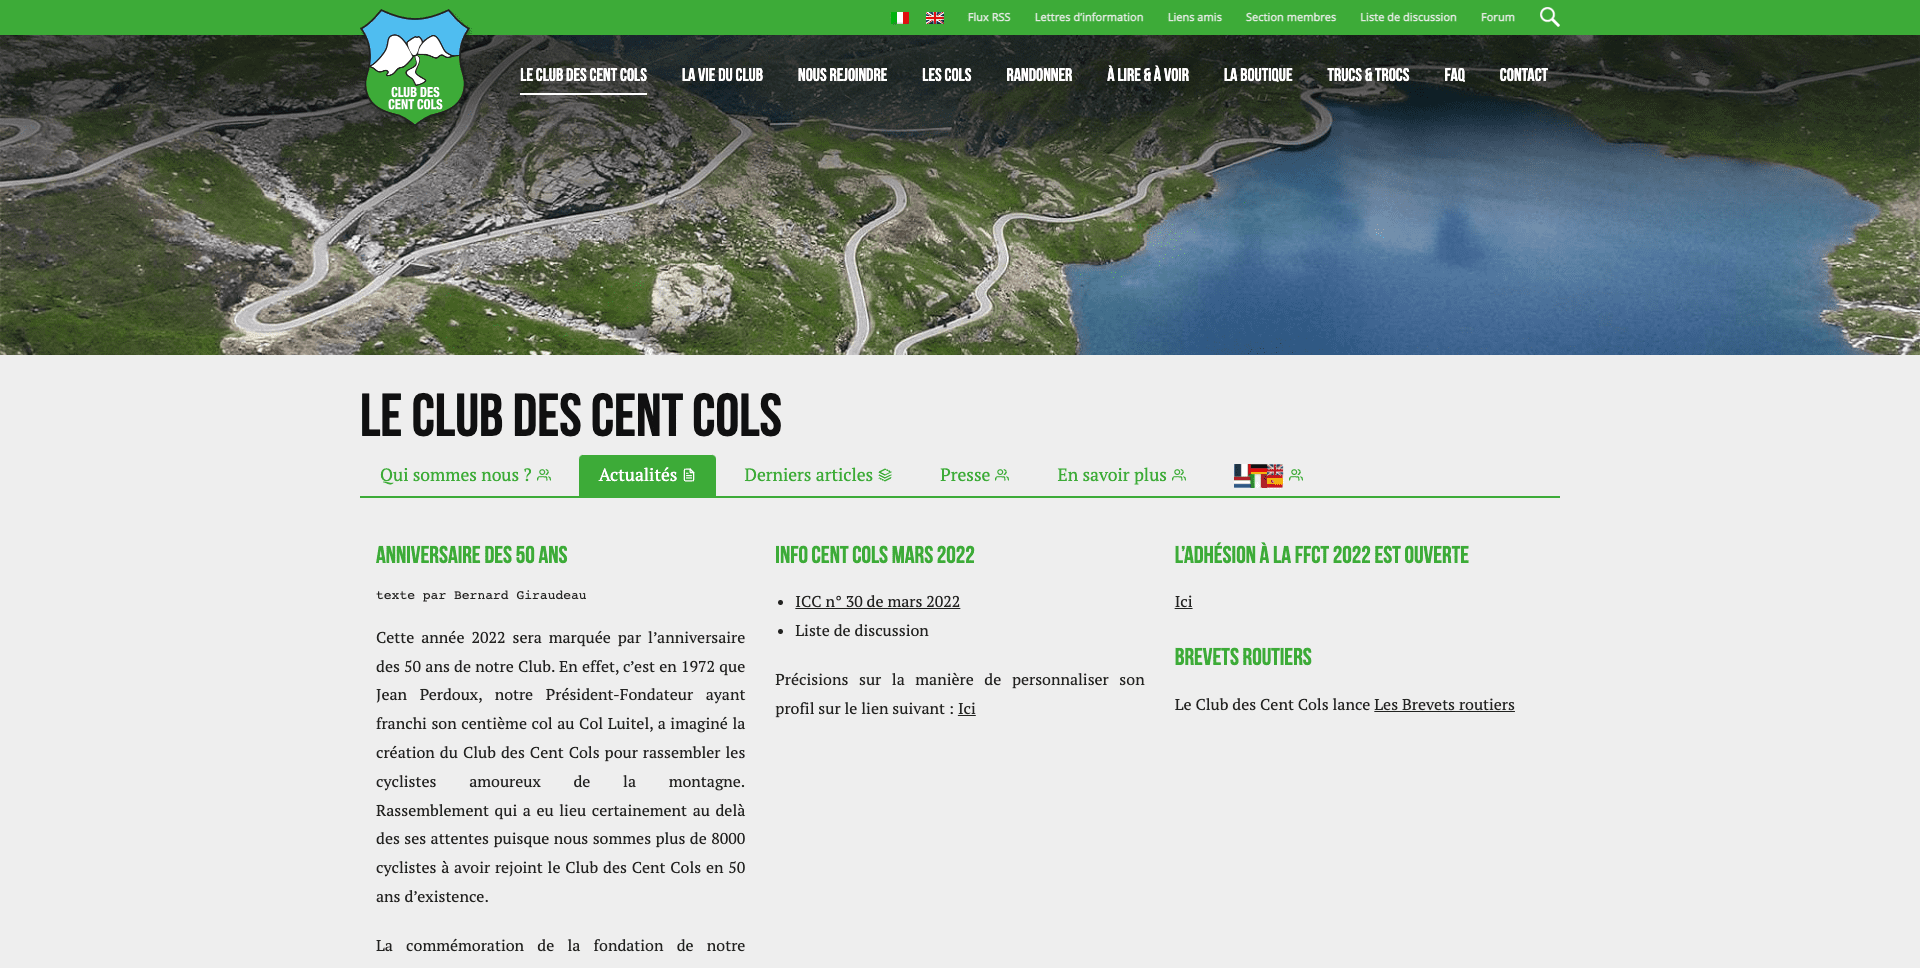The image size is (1920, 968).
Task: Open Les Brevets routiers link
Action: 1444,705
